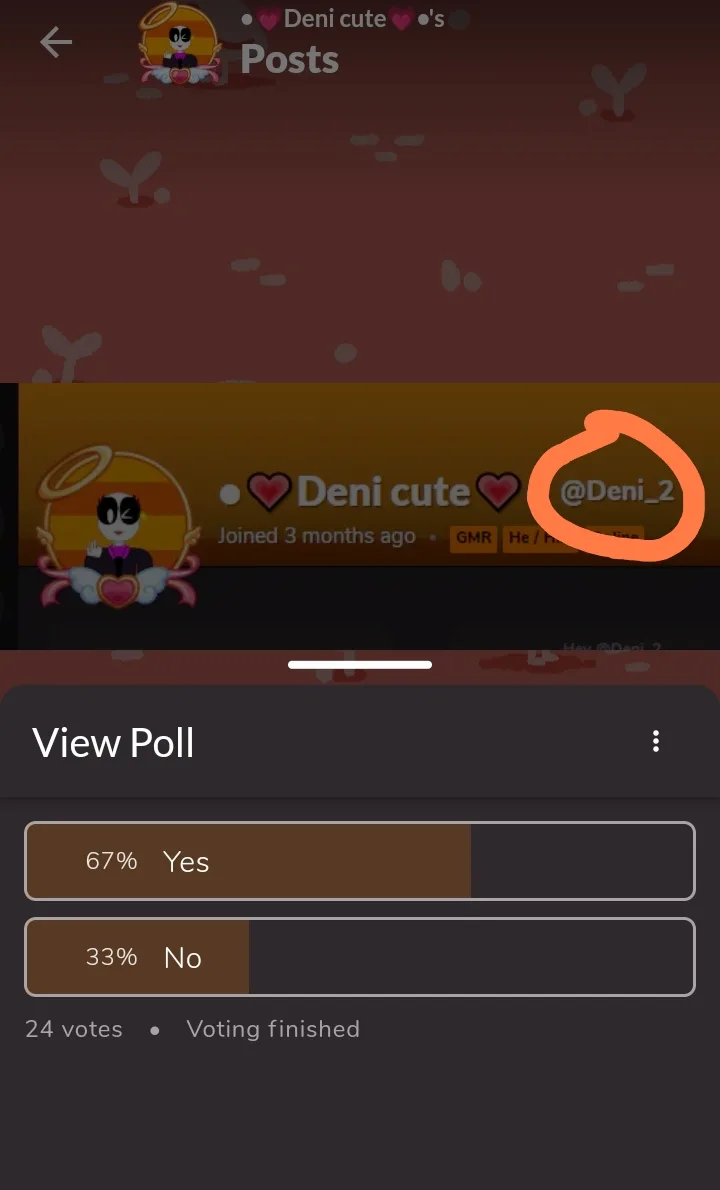Viewport: 720px width, 1190px height.
Task: Tap the Joined 3 months ago text
Action: click(x=316, y=536)
